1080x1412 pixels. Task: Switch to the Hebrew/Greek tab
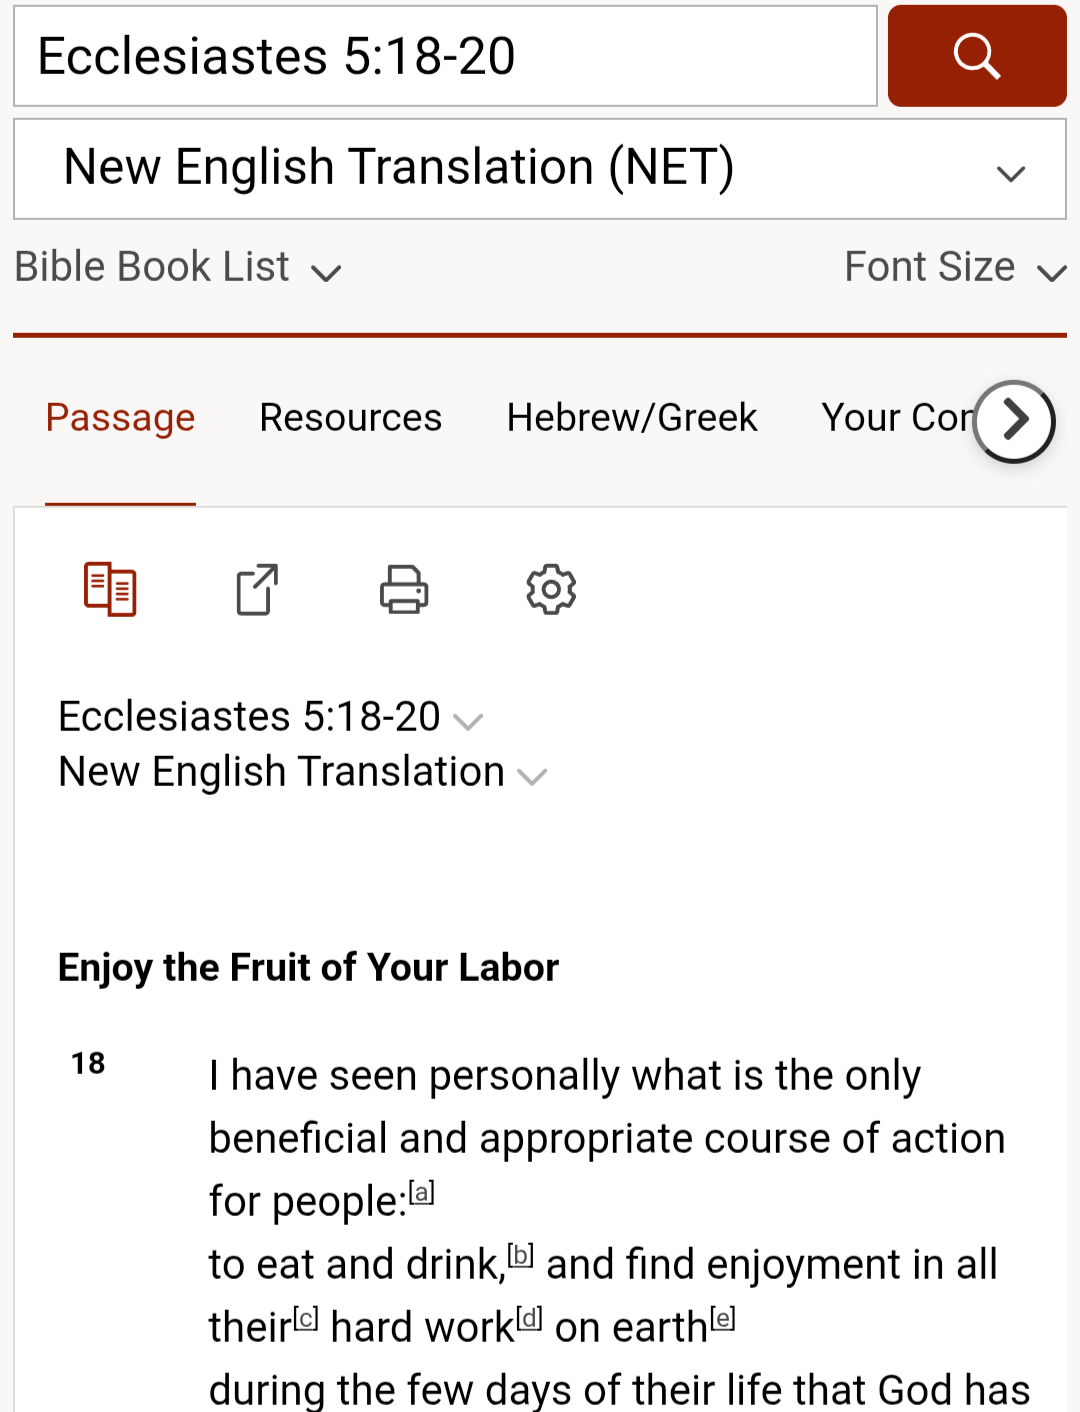632,418
